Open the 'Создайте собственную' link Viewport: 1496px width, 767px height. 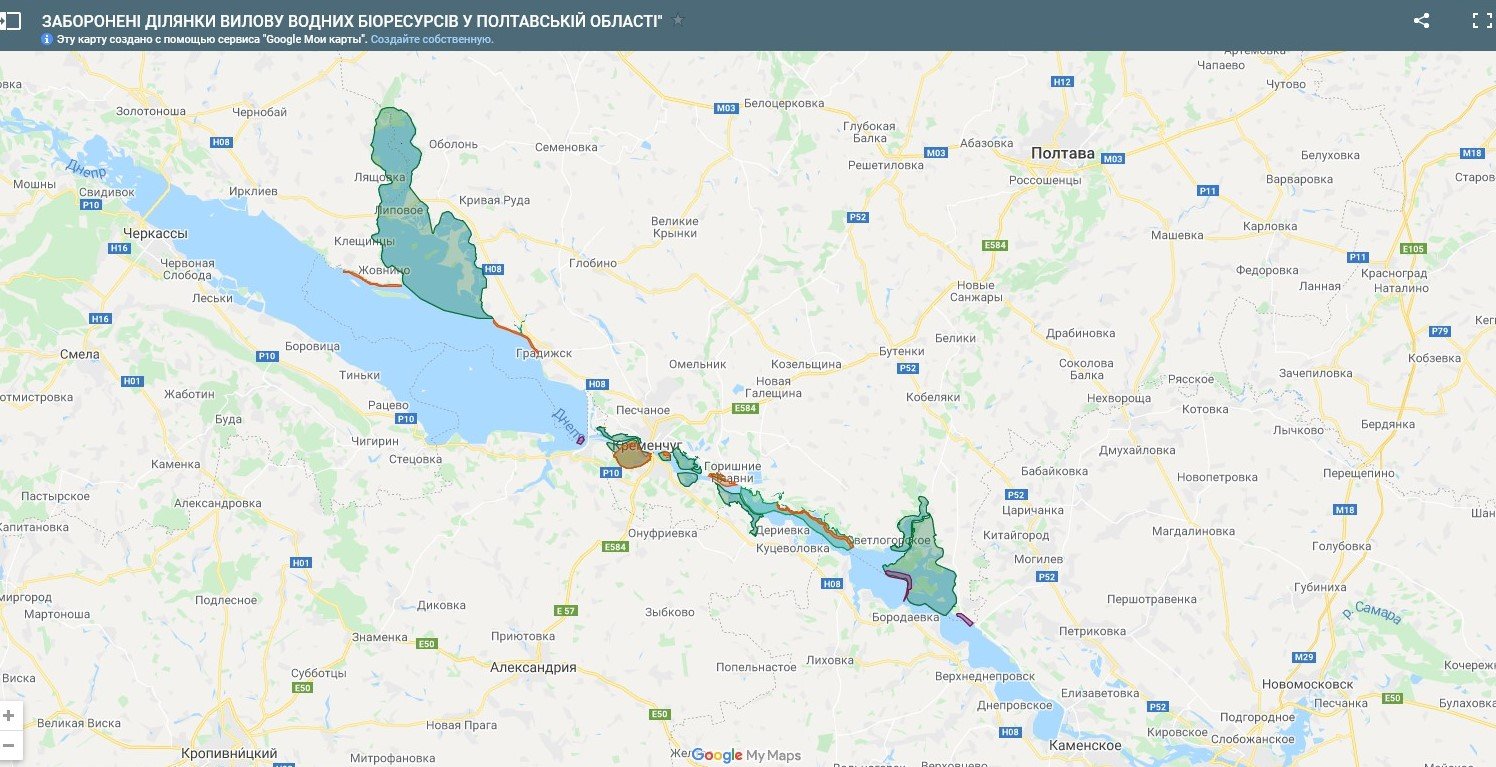(x=432, y=39)
